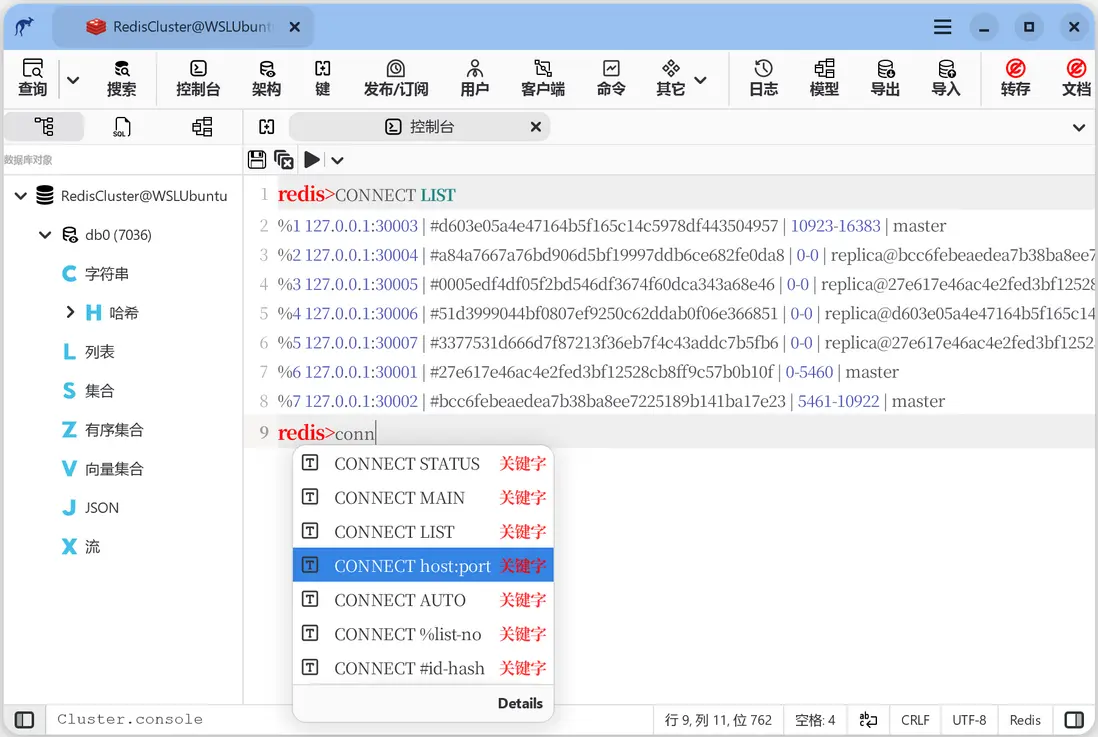Close the RedisCluster@WSLUbuntu connection tab
Viewport: 1098px width, 737px height.
click(295, 27)
